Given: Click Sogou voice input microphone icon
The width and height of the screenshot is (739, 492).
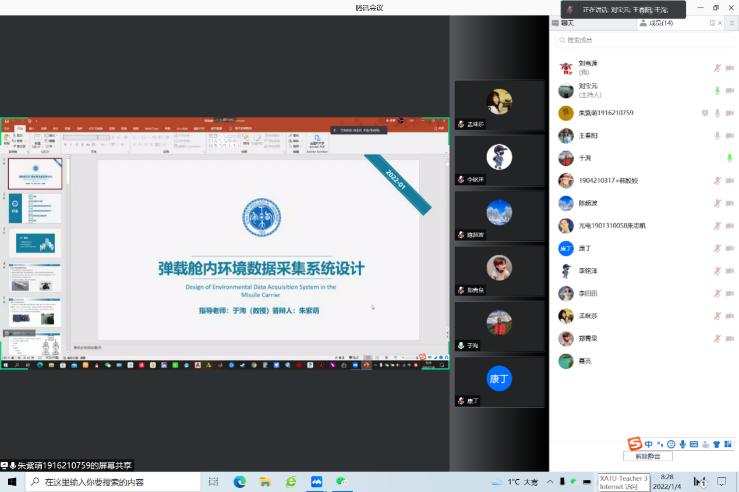Looking at the screenshot, I should [682, 443].
